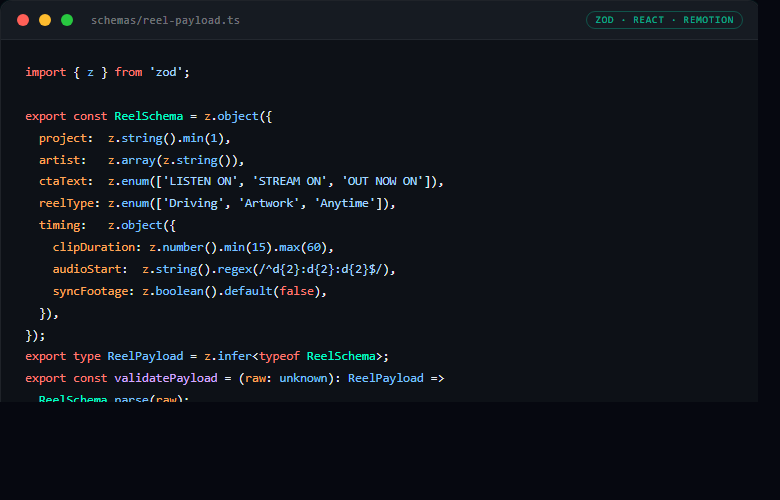The width and height of the screenshot is (780, 500).
Task: Click the min(1) call on project line
Action: coord(203,138)
